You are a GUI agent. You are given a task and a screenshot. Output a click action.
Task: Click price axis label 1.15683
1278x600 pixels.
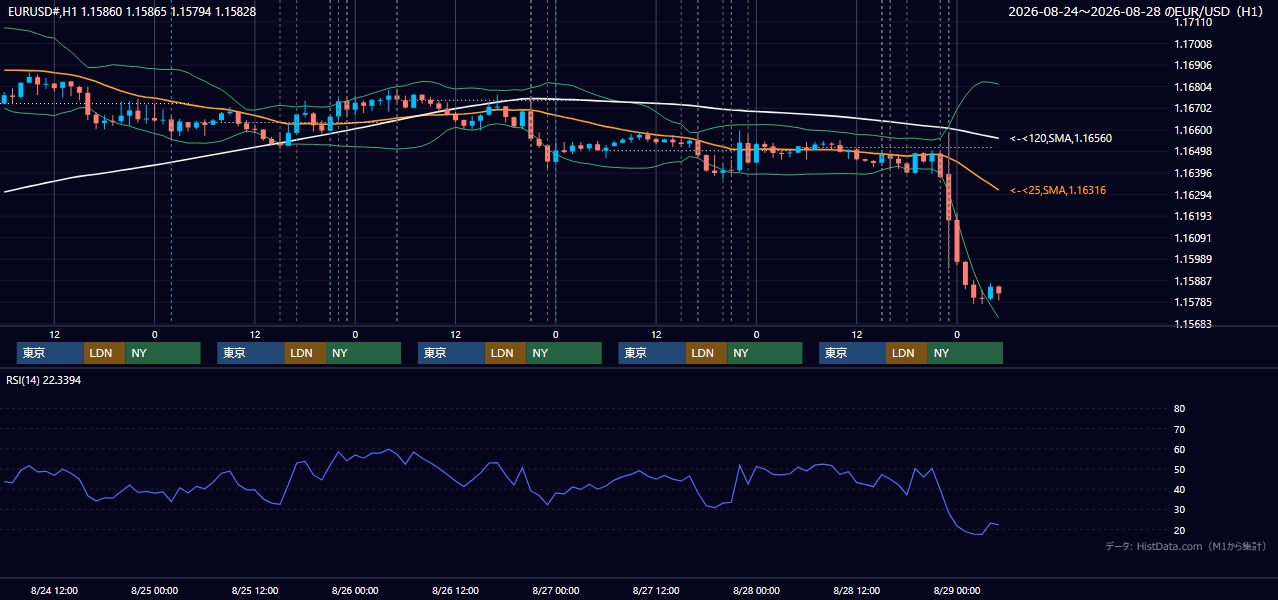[1193, 324]
